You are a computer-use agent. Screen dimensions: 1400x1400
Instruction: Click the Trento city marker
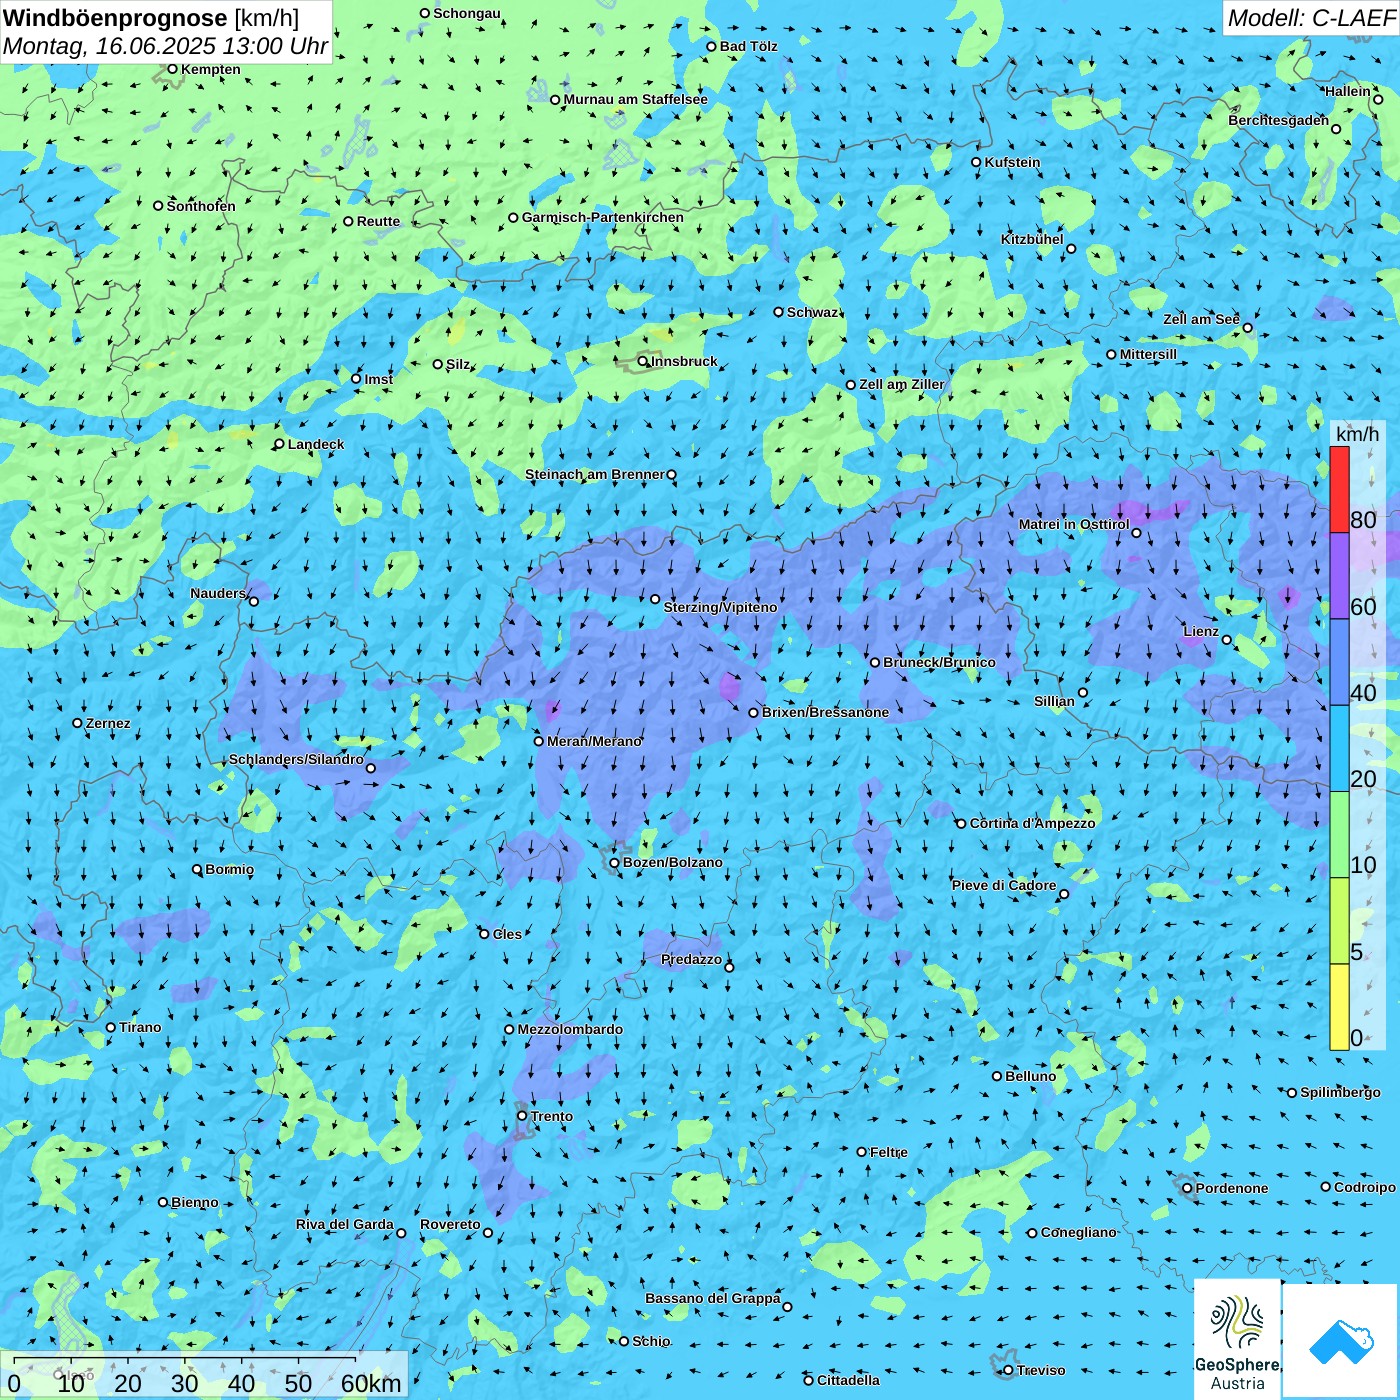tap(522, 1116)
